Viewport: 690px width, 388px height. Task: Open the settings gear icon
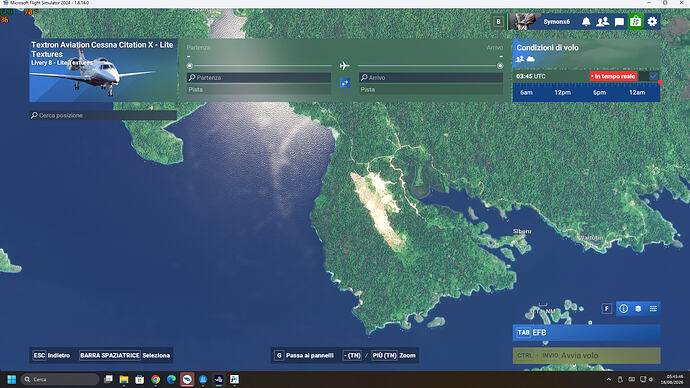(x=652, y=22)
